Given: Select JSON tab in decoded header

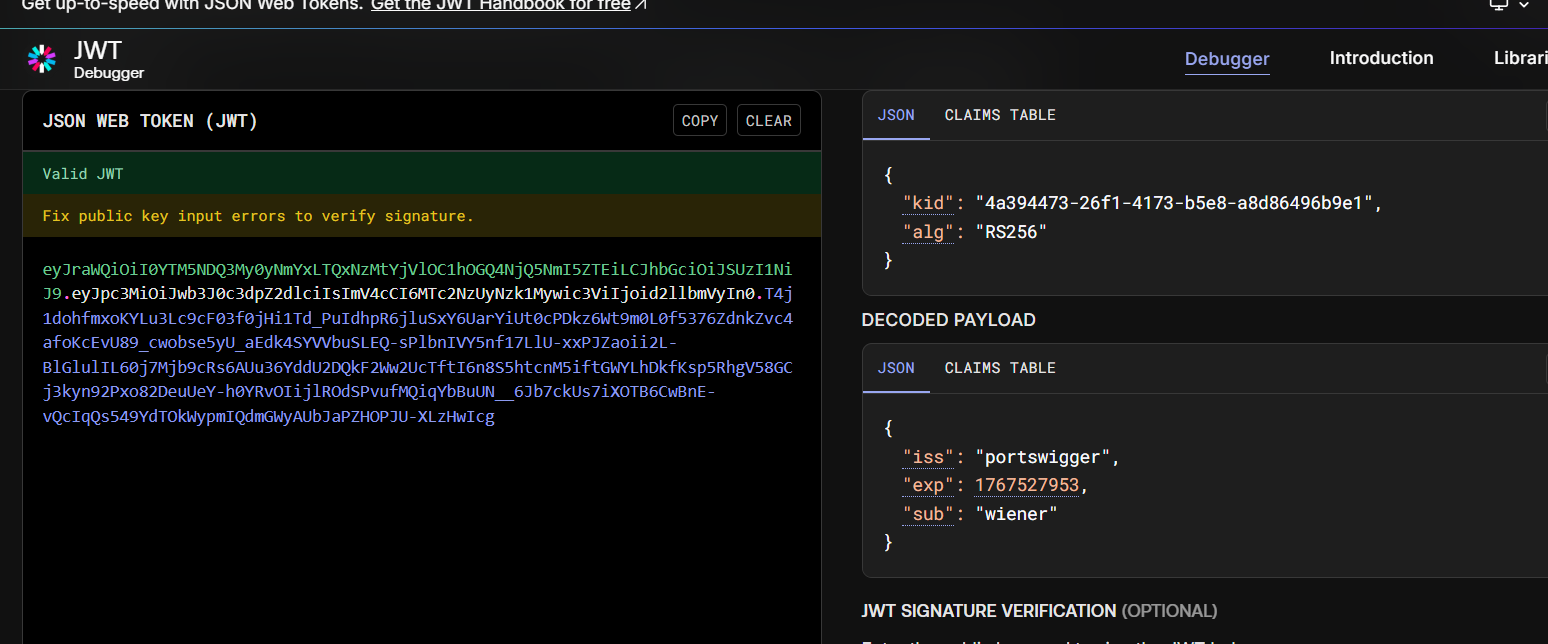Looking at the screenshot, I should tap(896, 115).
